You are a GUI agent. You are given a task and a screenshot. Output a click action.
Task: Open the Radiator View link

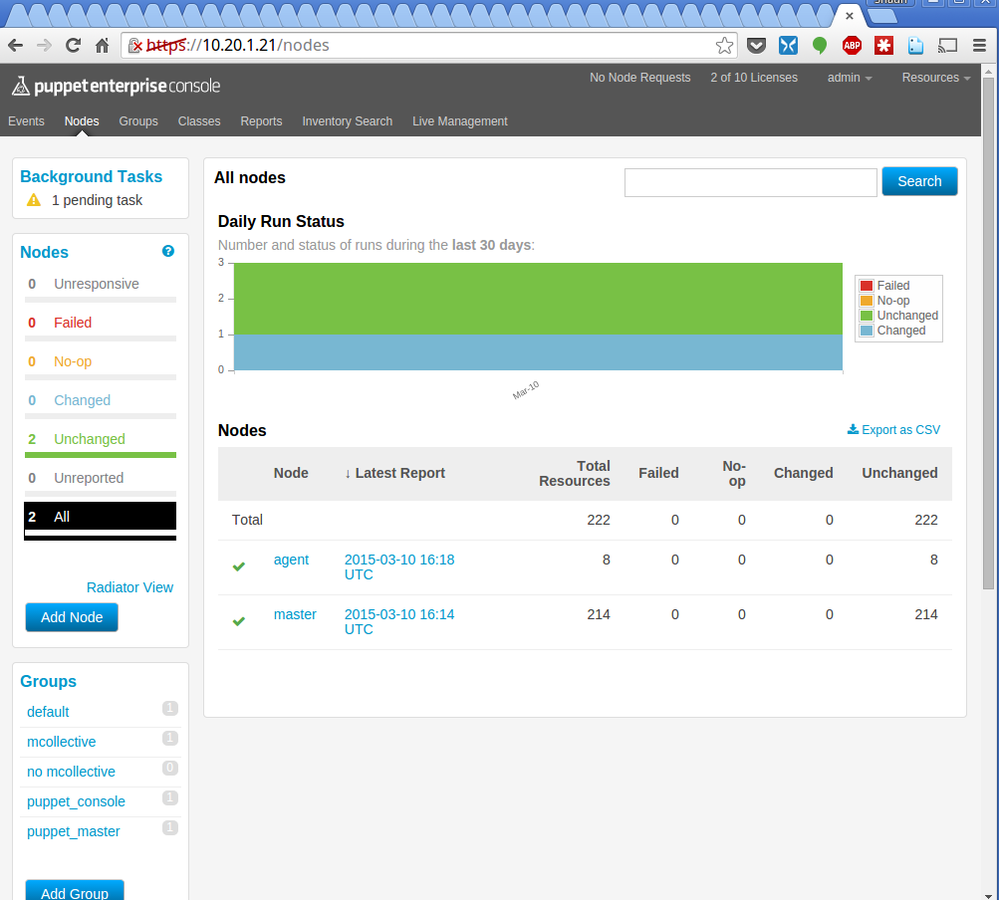[x=130, y=587]
